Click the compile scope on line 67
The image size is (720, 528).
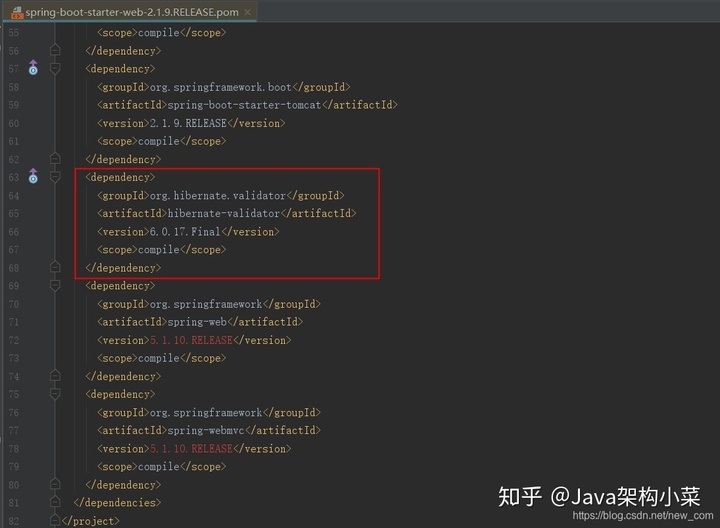pyautogui.click(x=159, y=249)
